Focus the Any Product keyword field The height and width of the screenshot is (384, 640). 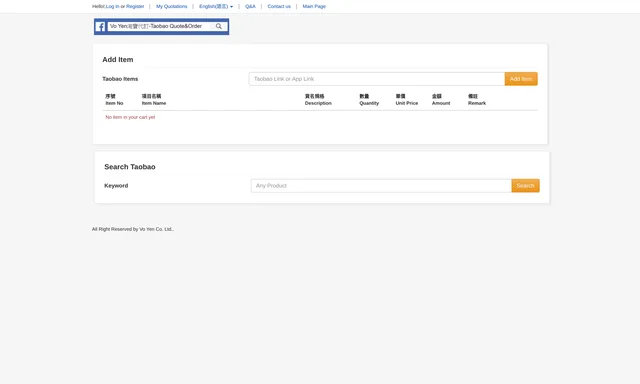[x=381, y=186]
